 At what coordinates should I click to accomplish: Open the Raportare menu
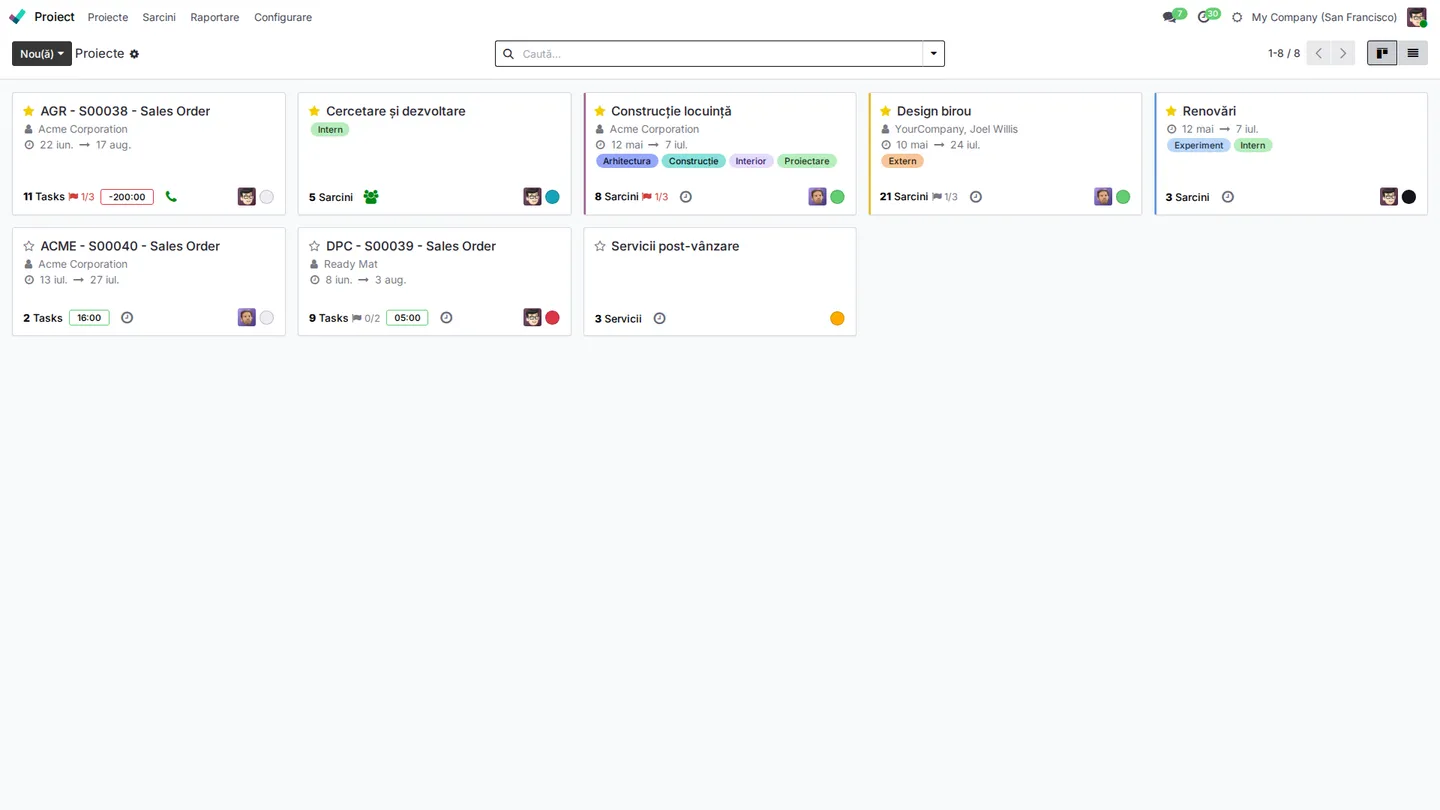coord(215,17)
